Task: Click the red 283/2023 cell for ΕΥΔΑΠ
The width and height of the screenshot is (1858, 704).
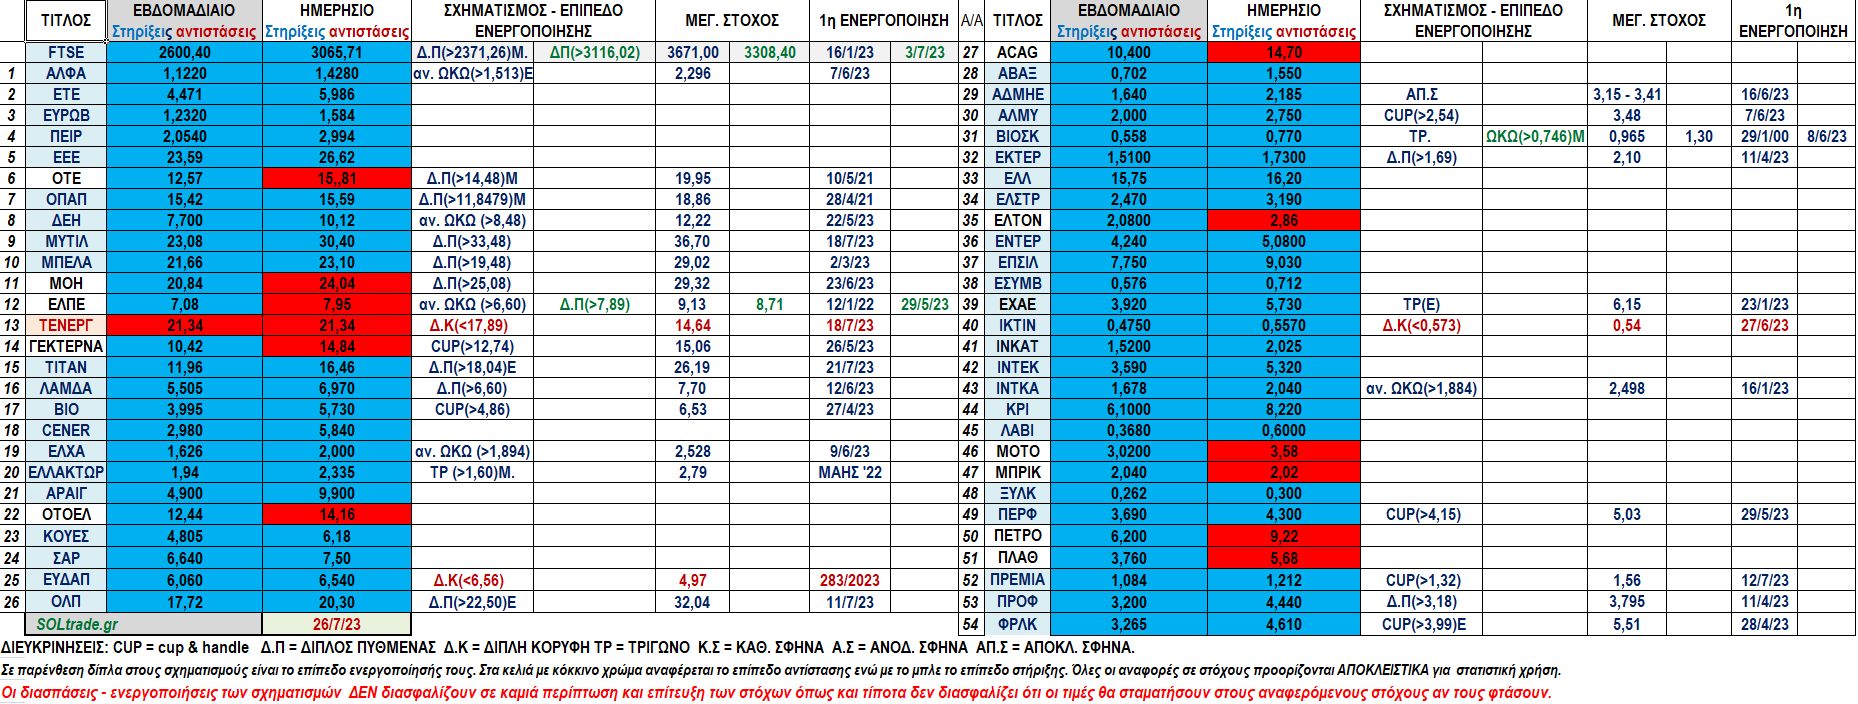Action: (x=850, y=580)
